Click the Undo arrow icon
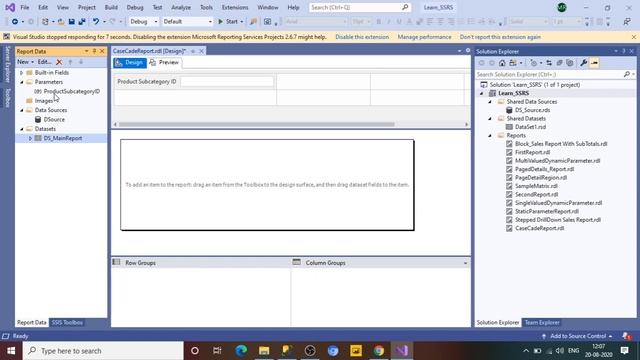The image size is (640, 360). coord(96,22)
